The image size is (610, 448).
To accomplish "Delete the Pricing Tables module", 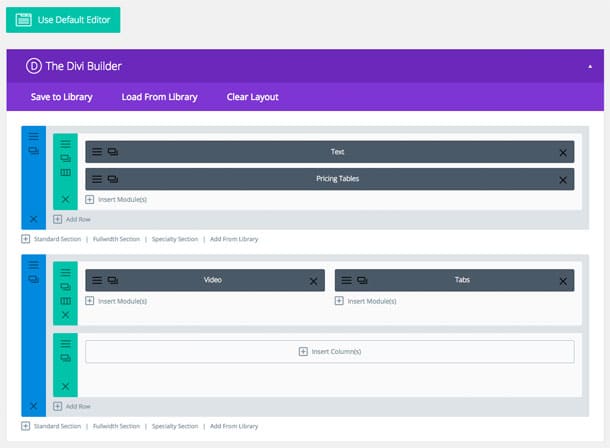I will (563, 180).
